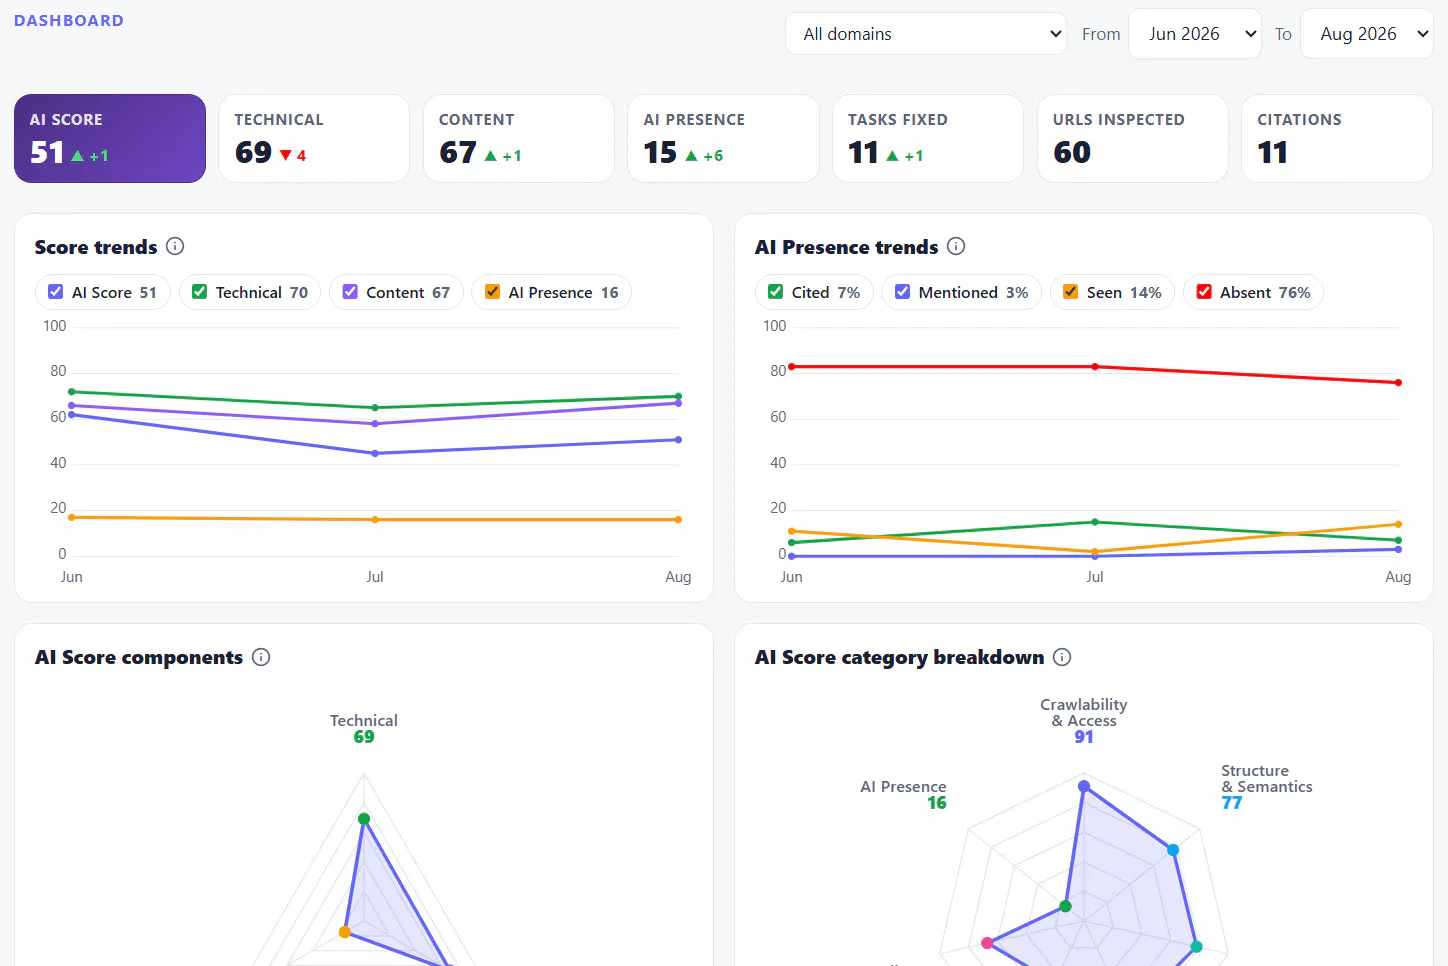Image resolution: width=1448 pixels, height=966 pixels.
Task: Click the Absent line point for Jul
Action: pos(1095,367)
